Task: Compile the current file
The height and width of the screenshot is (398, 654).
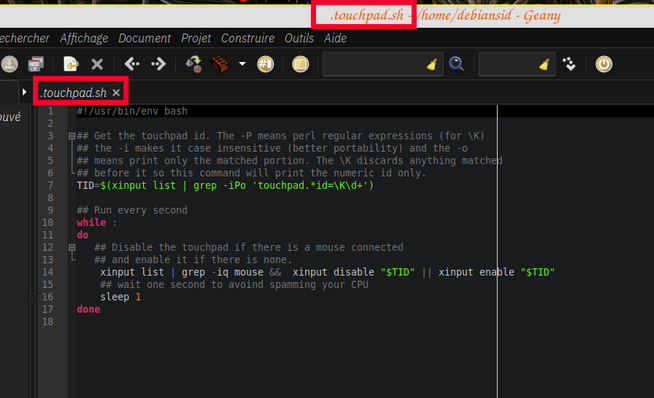Action: (194, 64)
